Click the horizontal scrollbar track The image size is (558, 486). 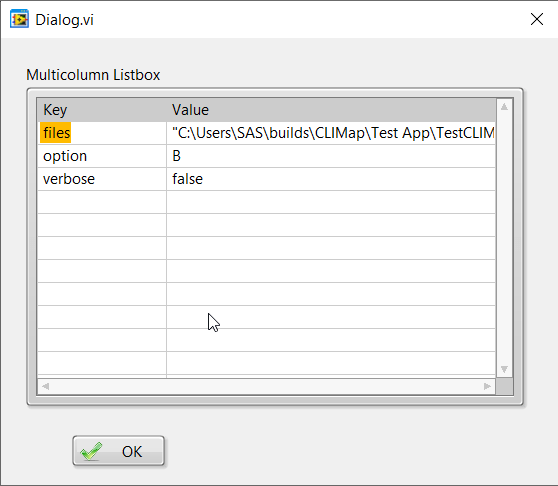(267, 386)
